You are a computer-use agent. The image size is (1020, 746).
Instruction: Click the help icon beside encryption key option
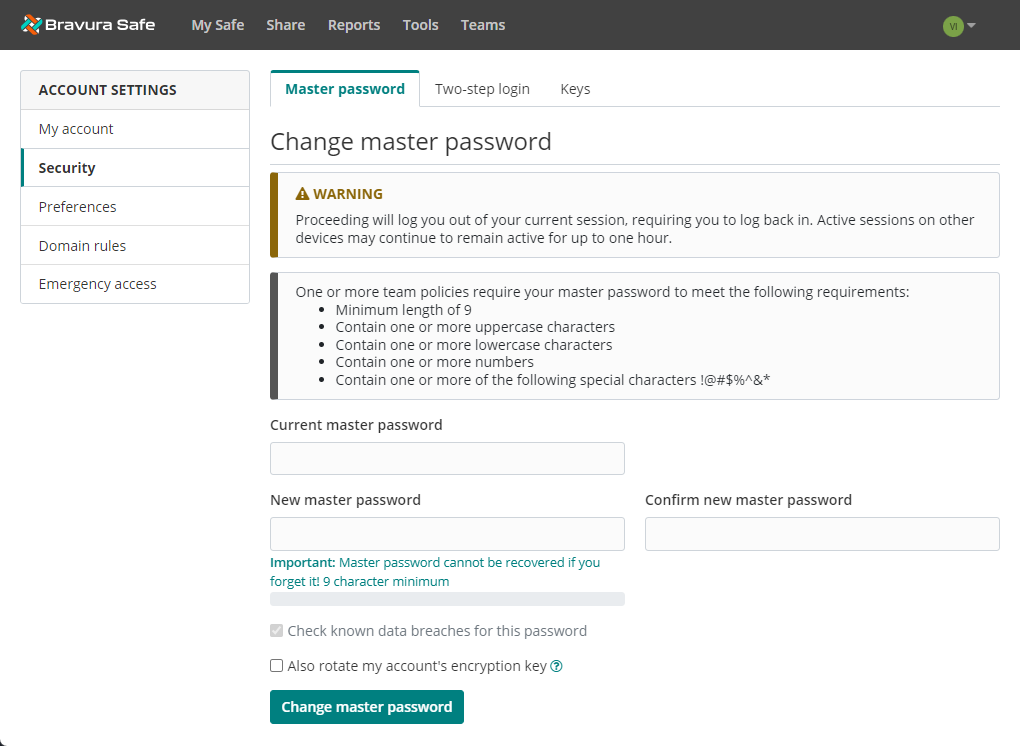(x=557, y=665)
